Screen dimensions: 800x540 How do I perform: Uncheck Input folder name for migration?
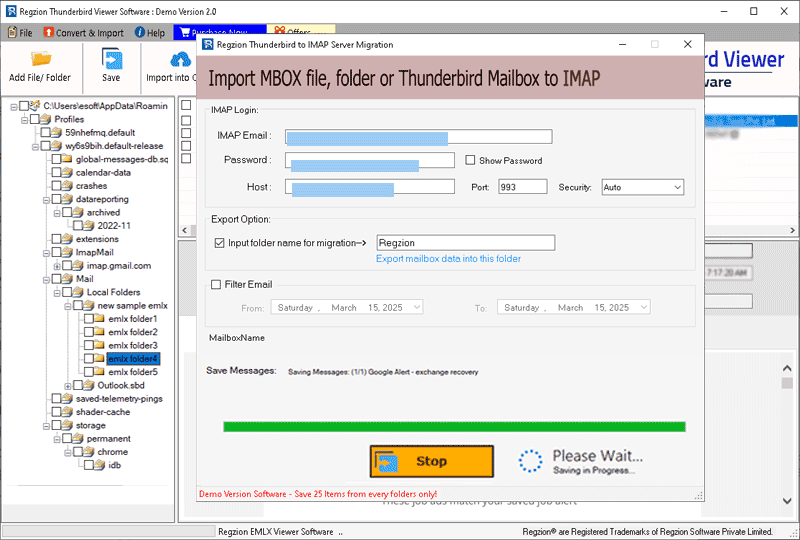tap(219, 243)
